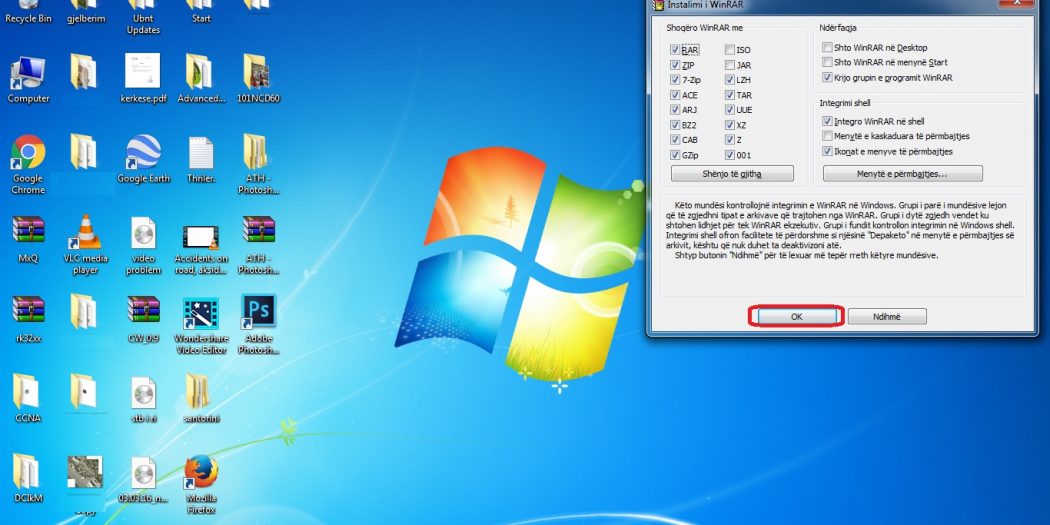The image size is (1050, 525).
Task: Select the video problem disc icon
Action: pos(143,245)
